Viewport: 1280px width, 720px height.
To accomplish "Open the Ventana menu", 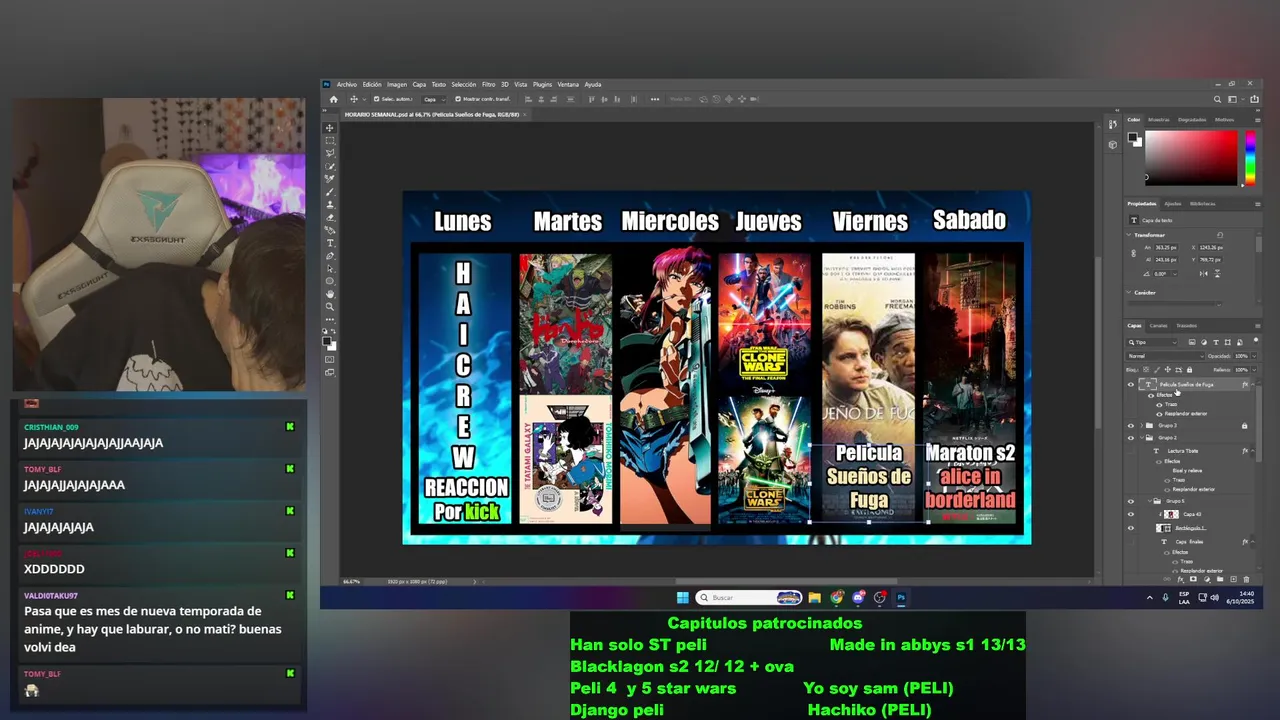I will point(568,84).
